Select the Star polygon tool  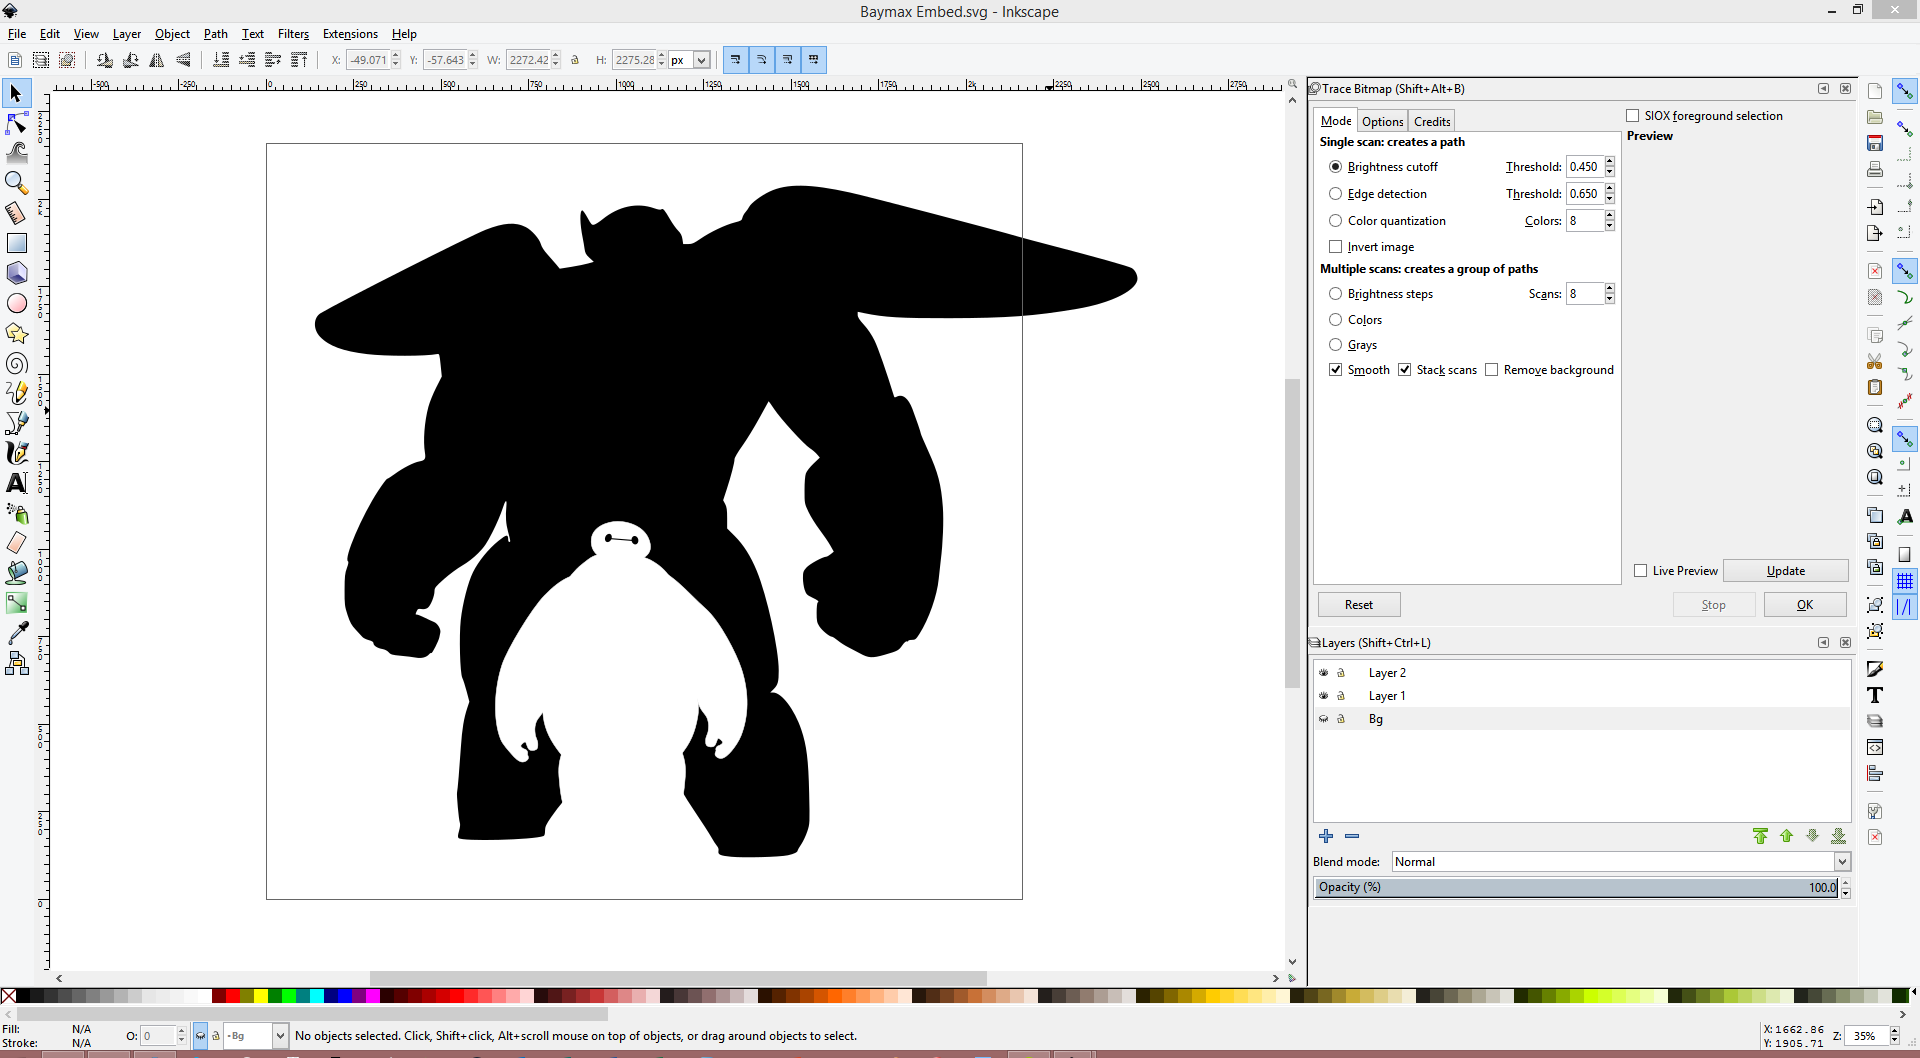pyautogui.click(x=16, y=333)
